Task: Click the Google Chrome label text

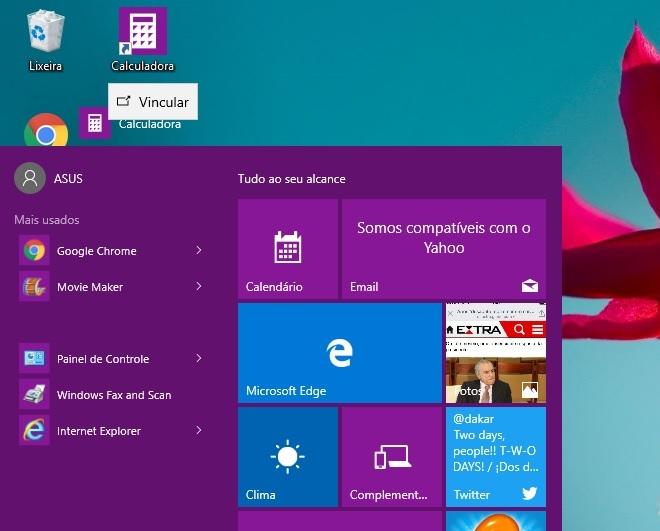Action: (96, 251)
